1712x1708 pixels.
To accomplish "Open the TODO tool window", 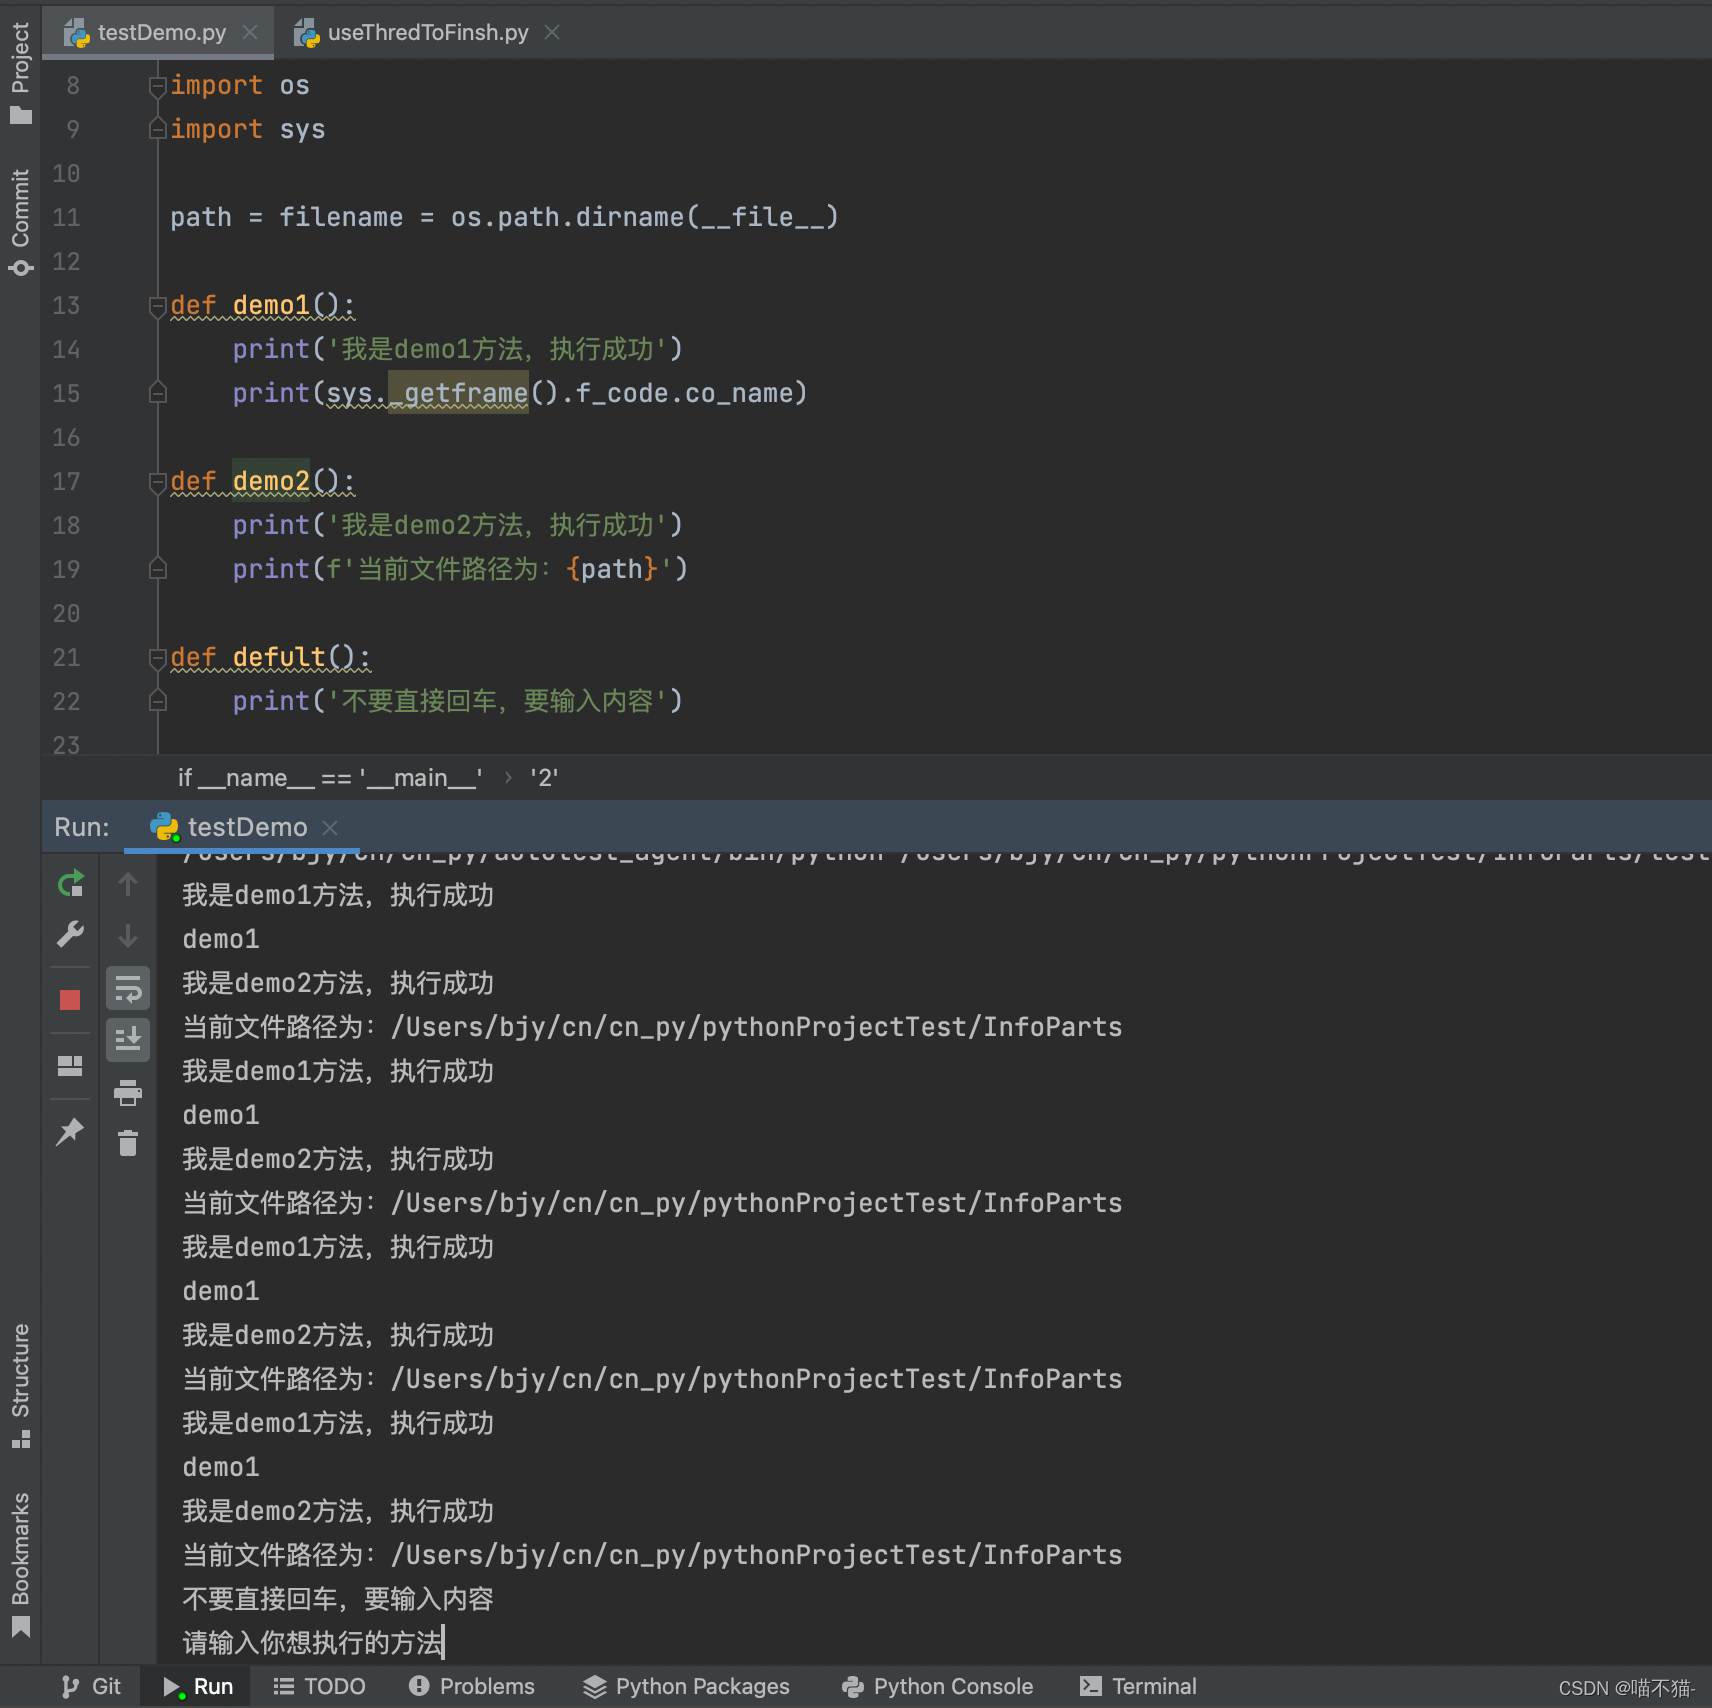I will [320, 1687].
